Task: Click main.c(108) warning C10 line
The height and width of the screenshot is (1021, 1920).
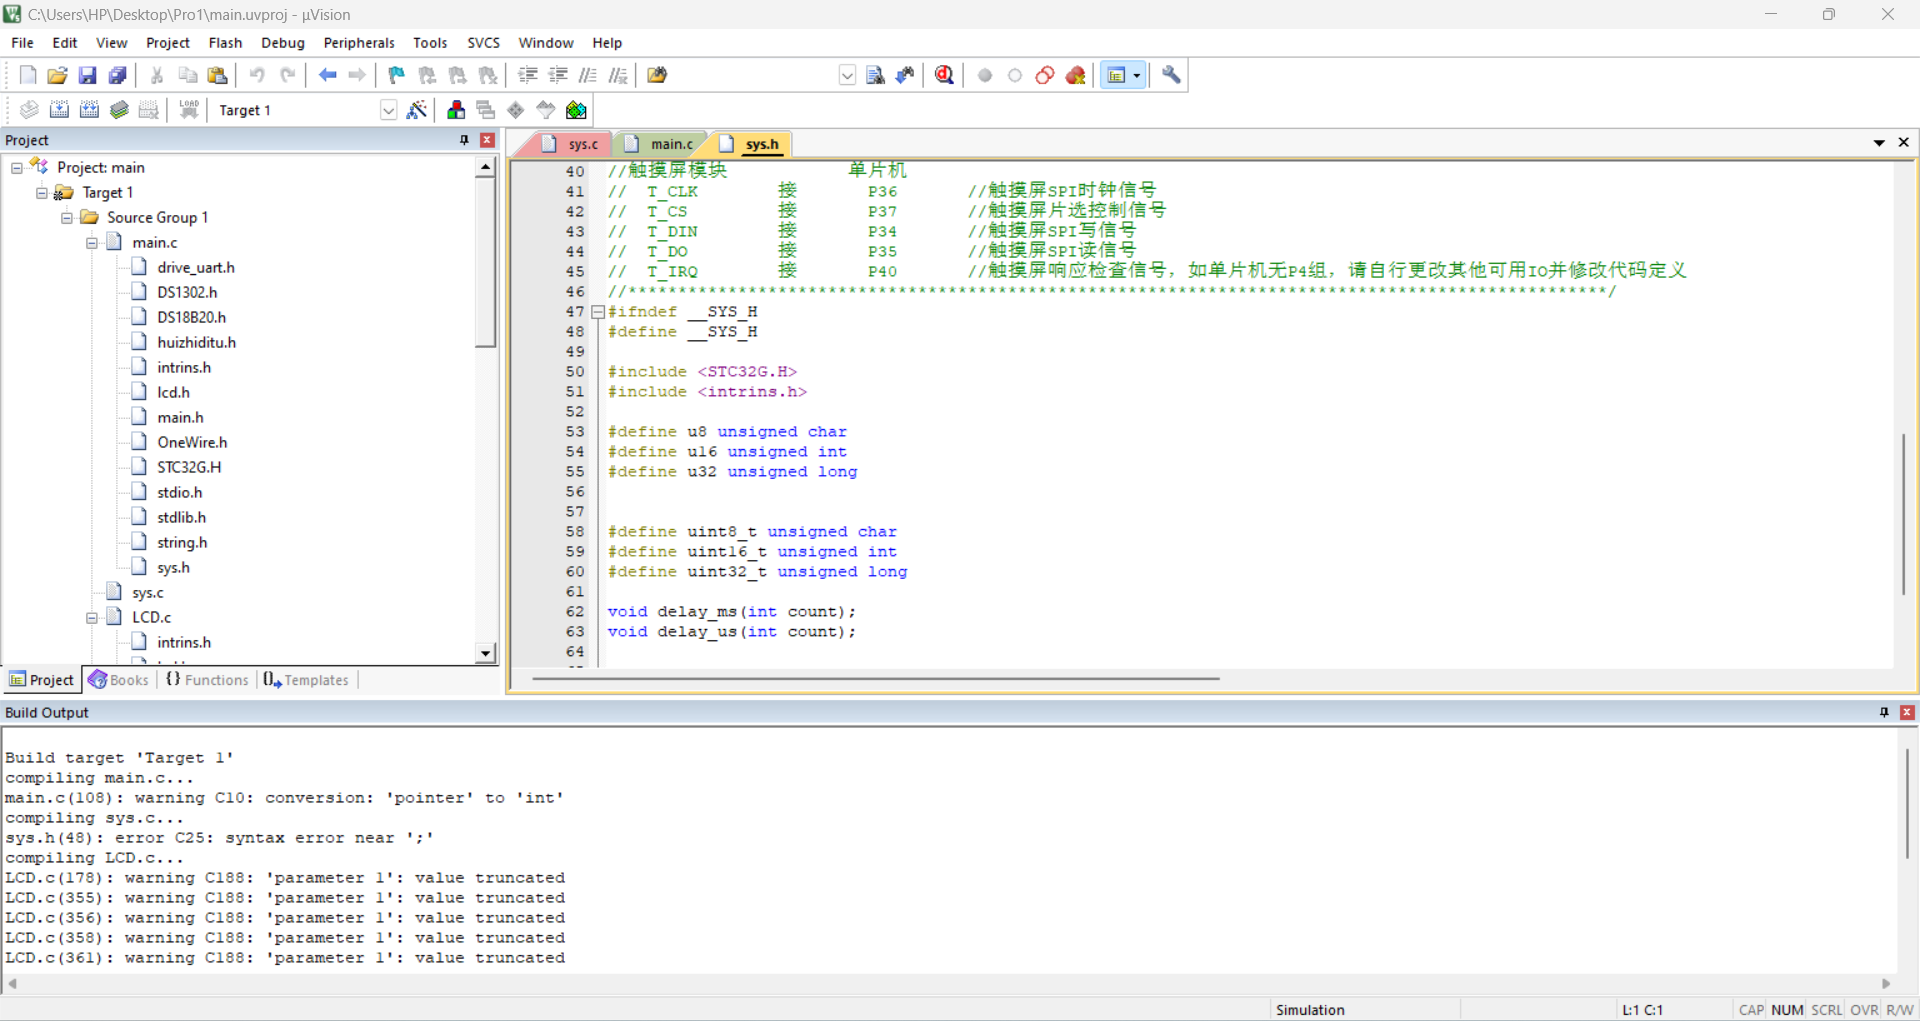Action: tap(285, 798)
